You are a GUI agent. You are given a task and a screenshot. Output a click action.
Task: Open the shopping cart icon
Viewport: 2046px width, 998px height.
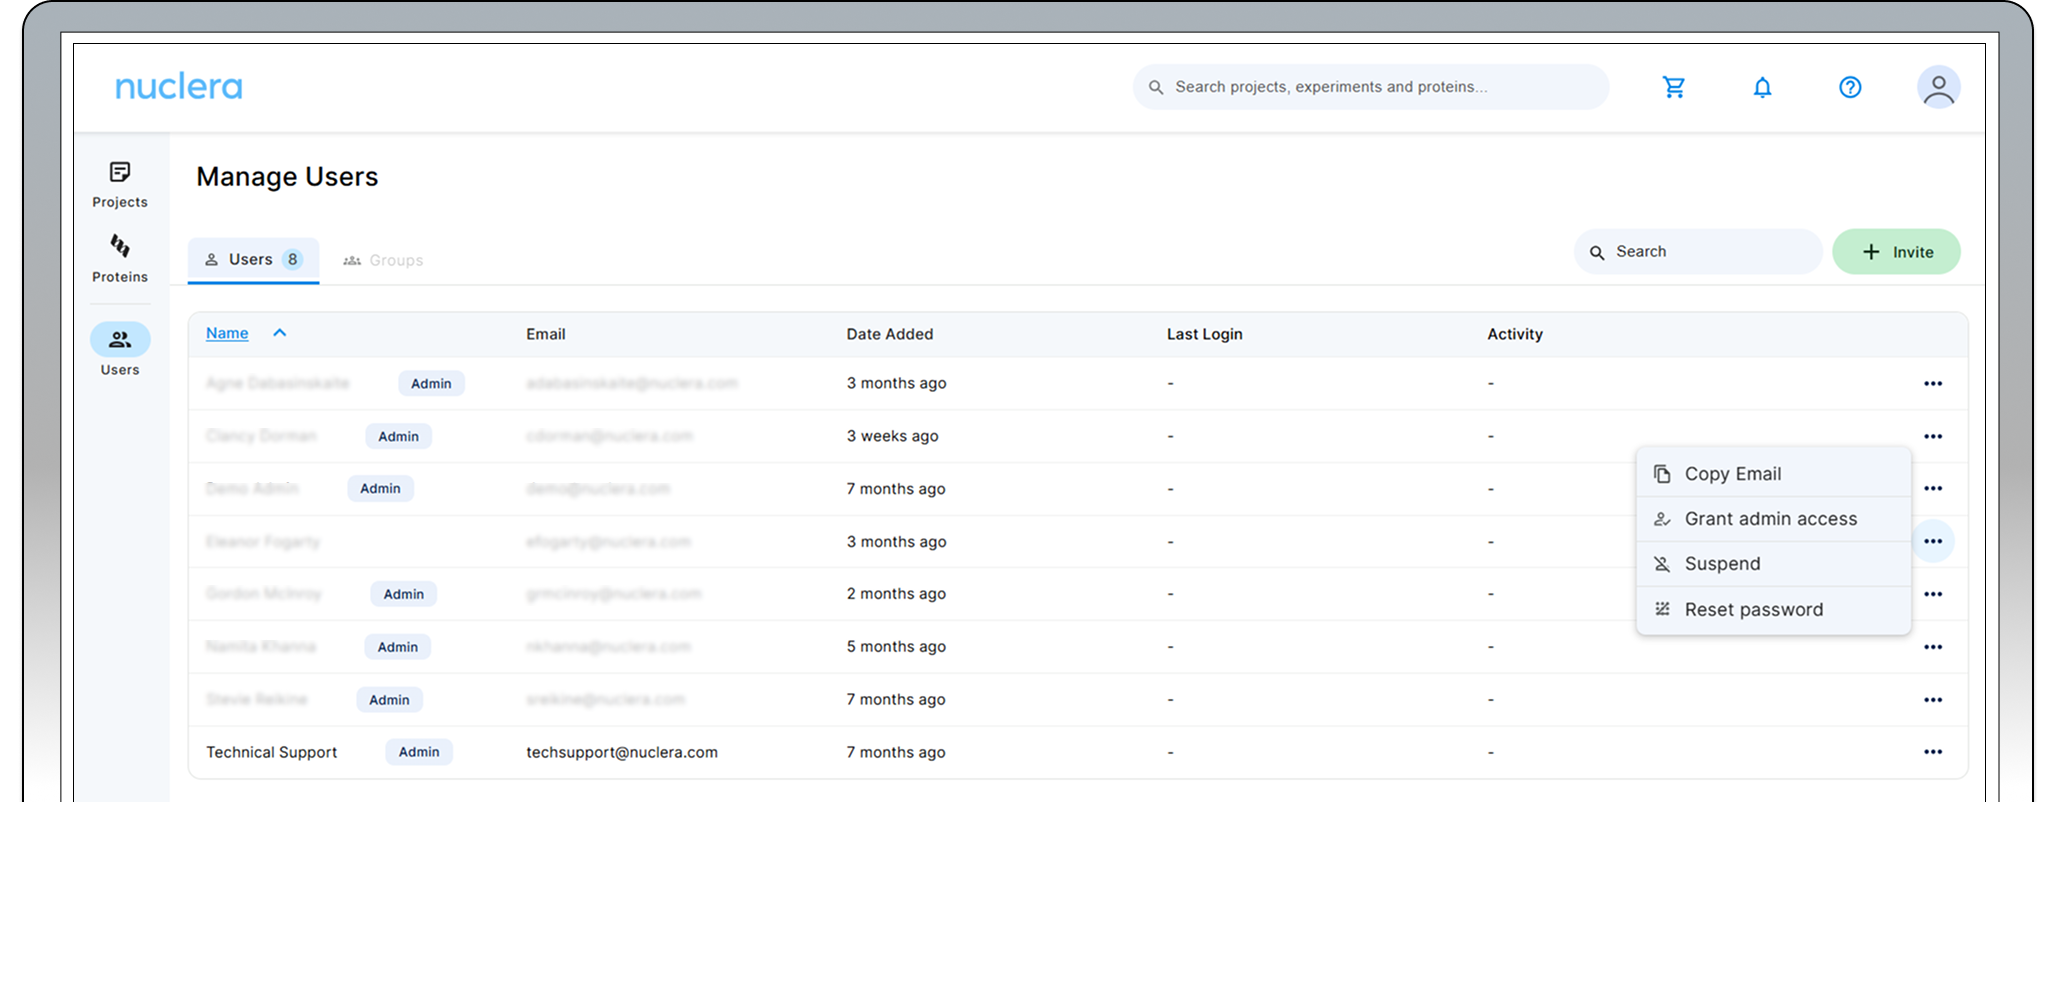coord(1674,87)
